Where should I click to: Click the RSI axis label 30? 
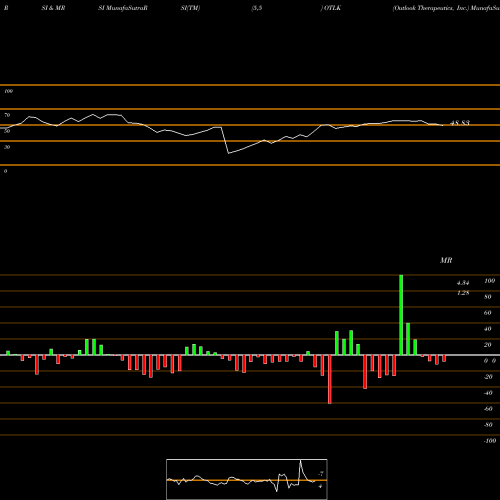(x=7, y=147)
